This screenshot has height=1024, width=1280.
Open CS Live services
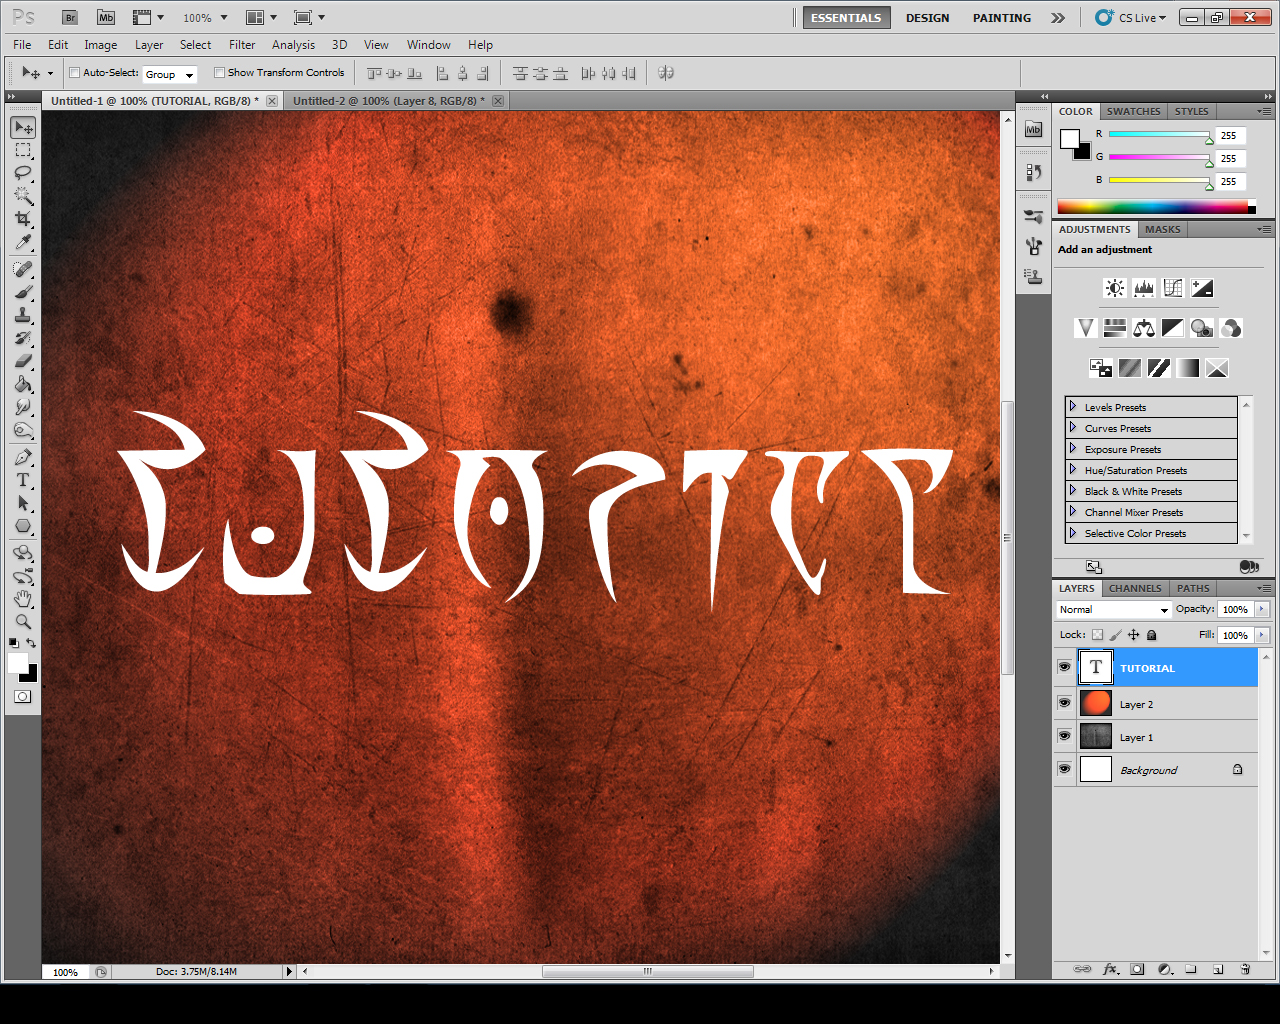click(x=1130, y=17)
